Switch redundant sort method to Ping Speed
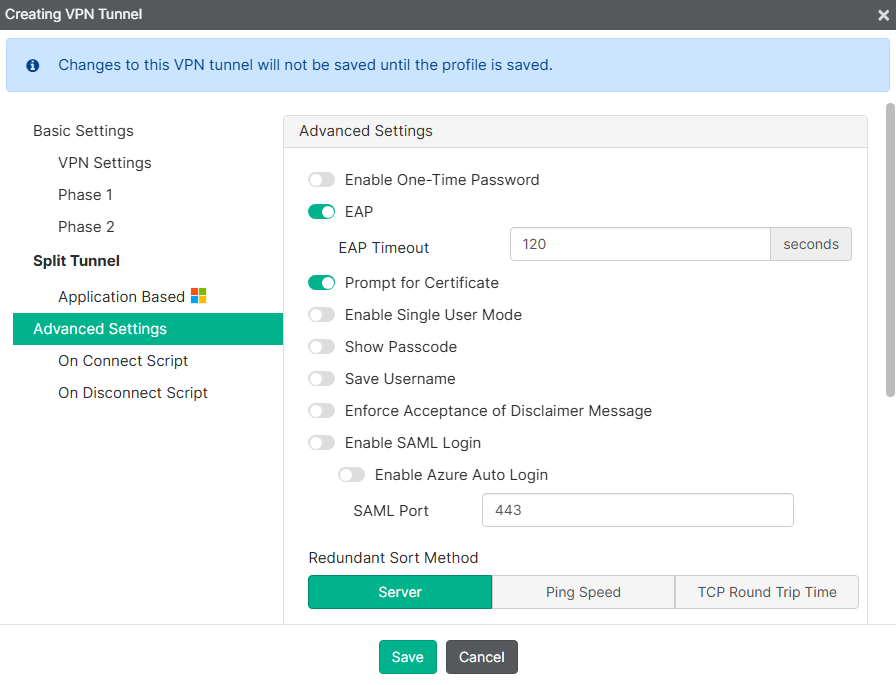 (x=583, y=592)
